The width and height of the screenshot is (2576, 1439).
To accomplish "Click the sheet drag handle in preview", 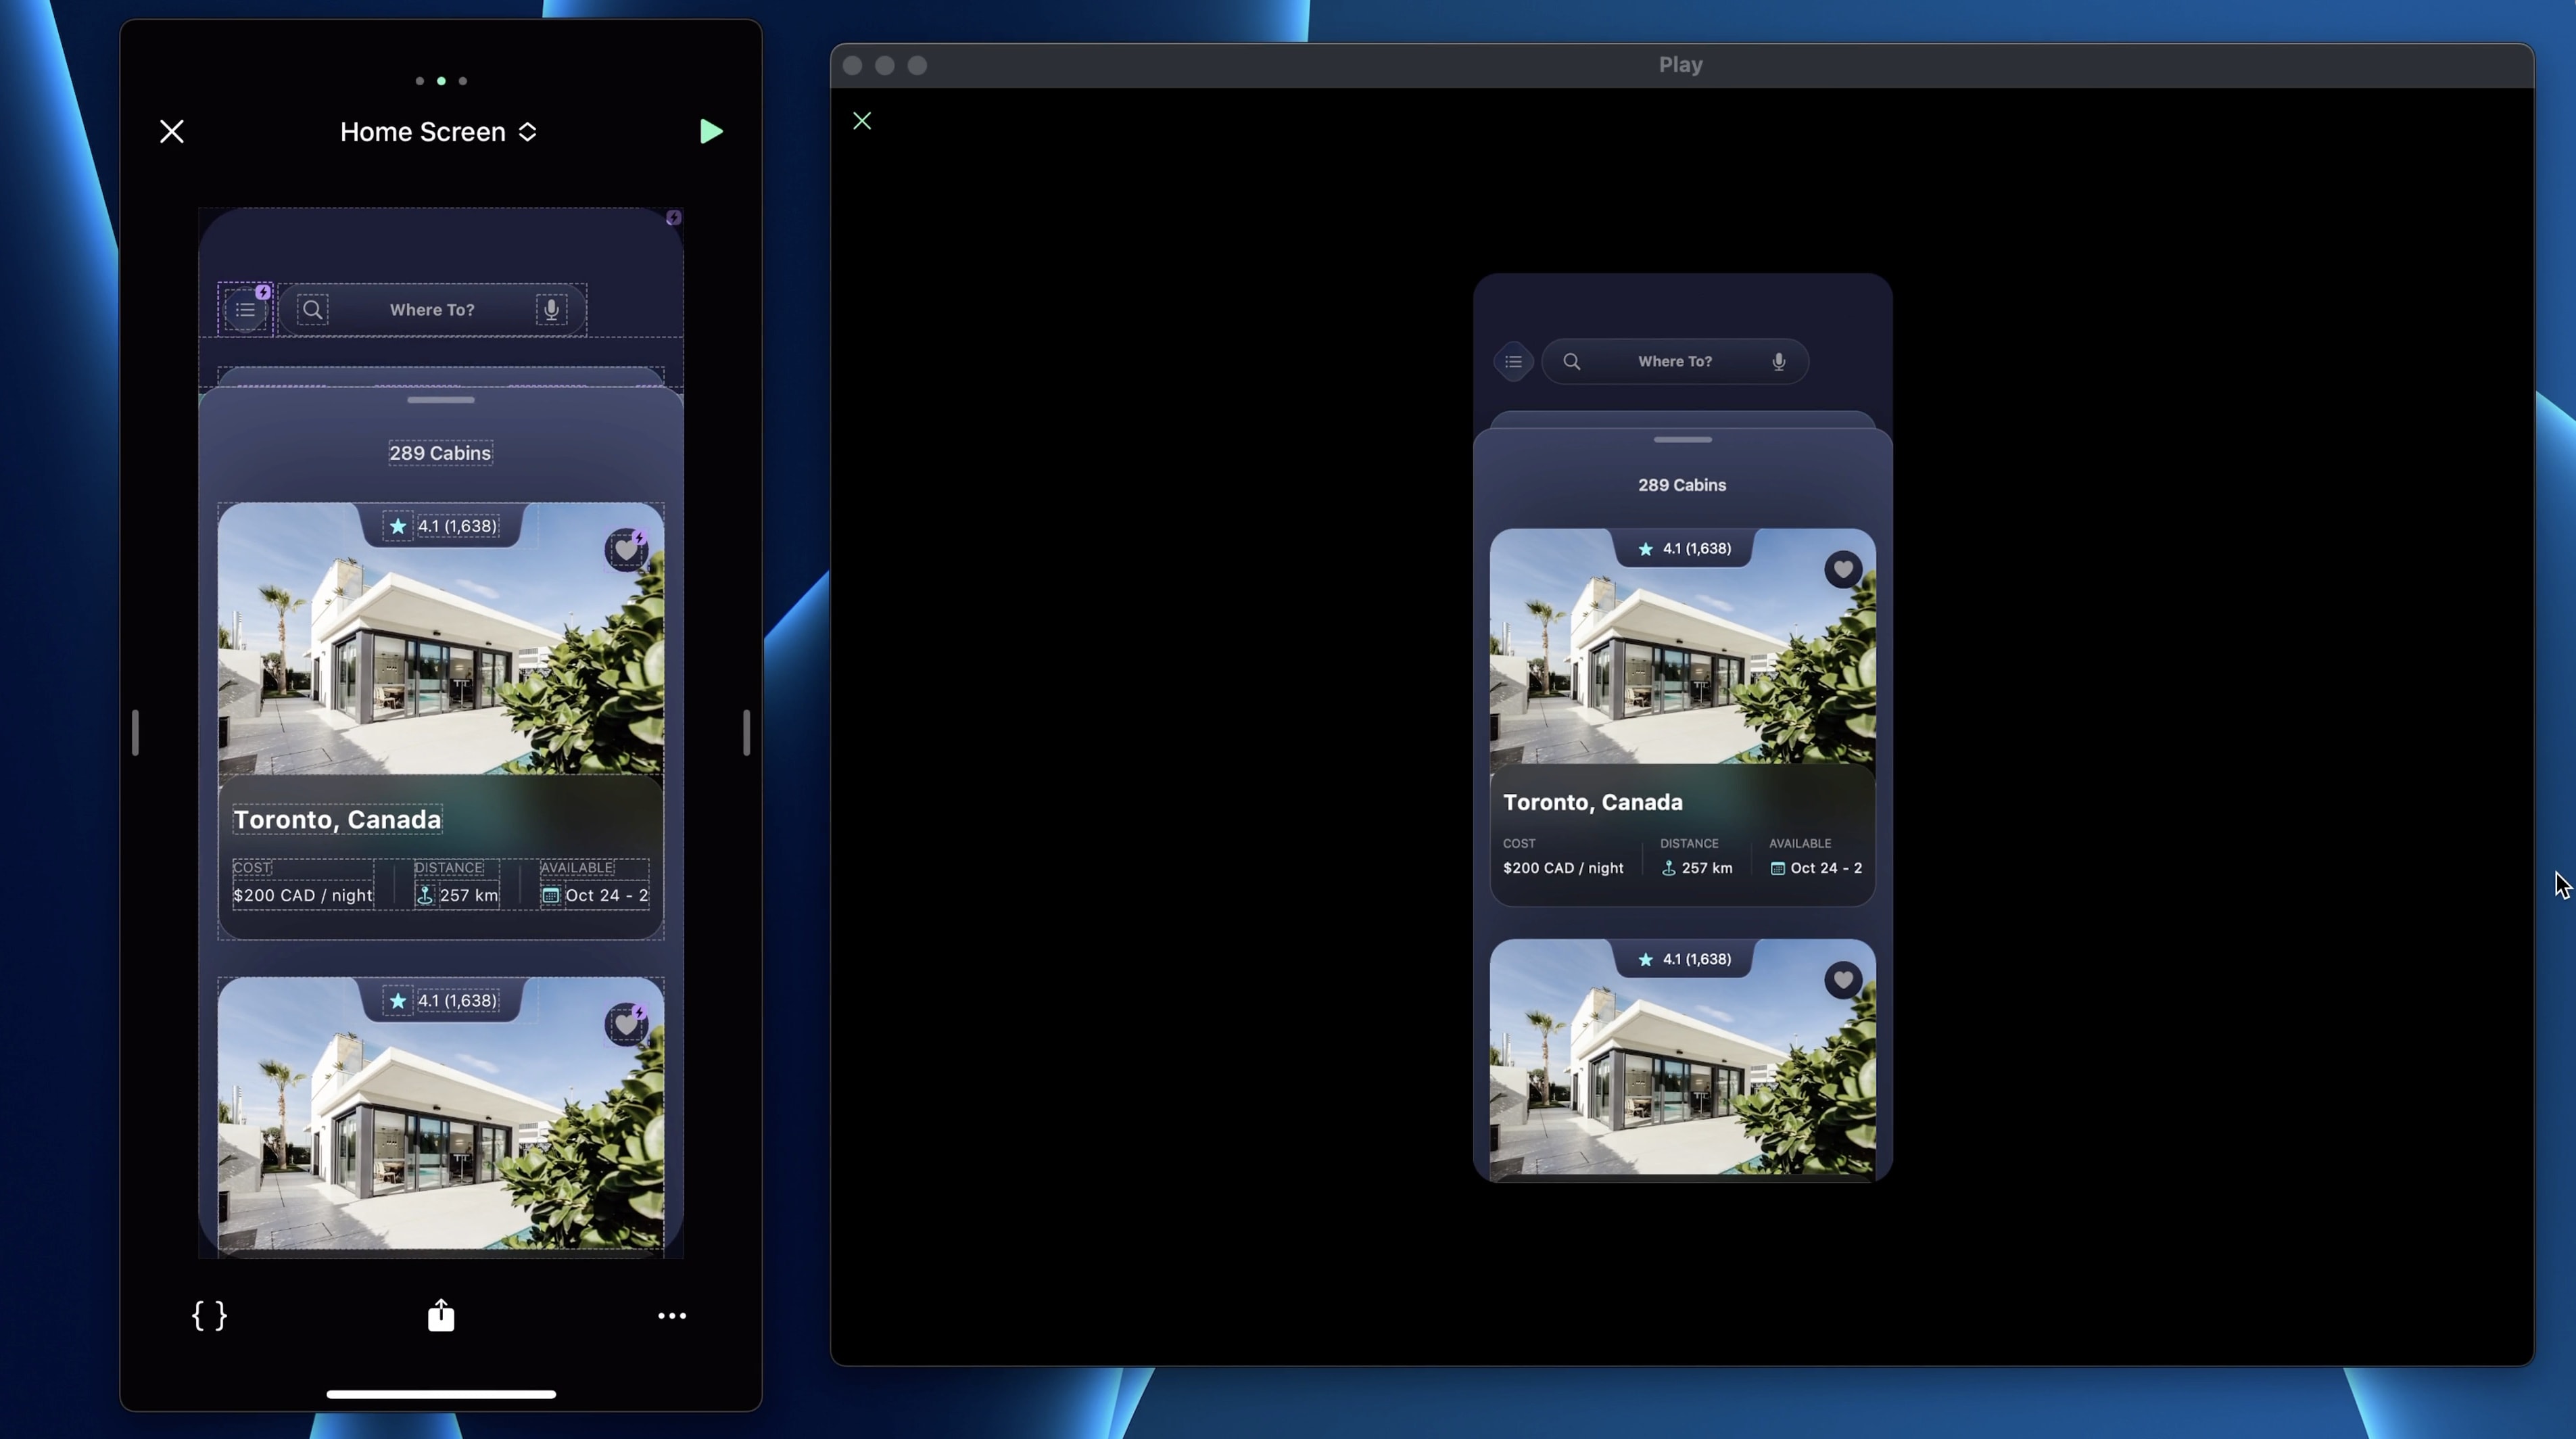I will tap(1682, 440).
